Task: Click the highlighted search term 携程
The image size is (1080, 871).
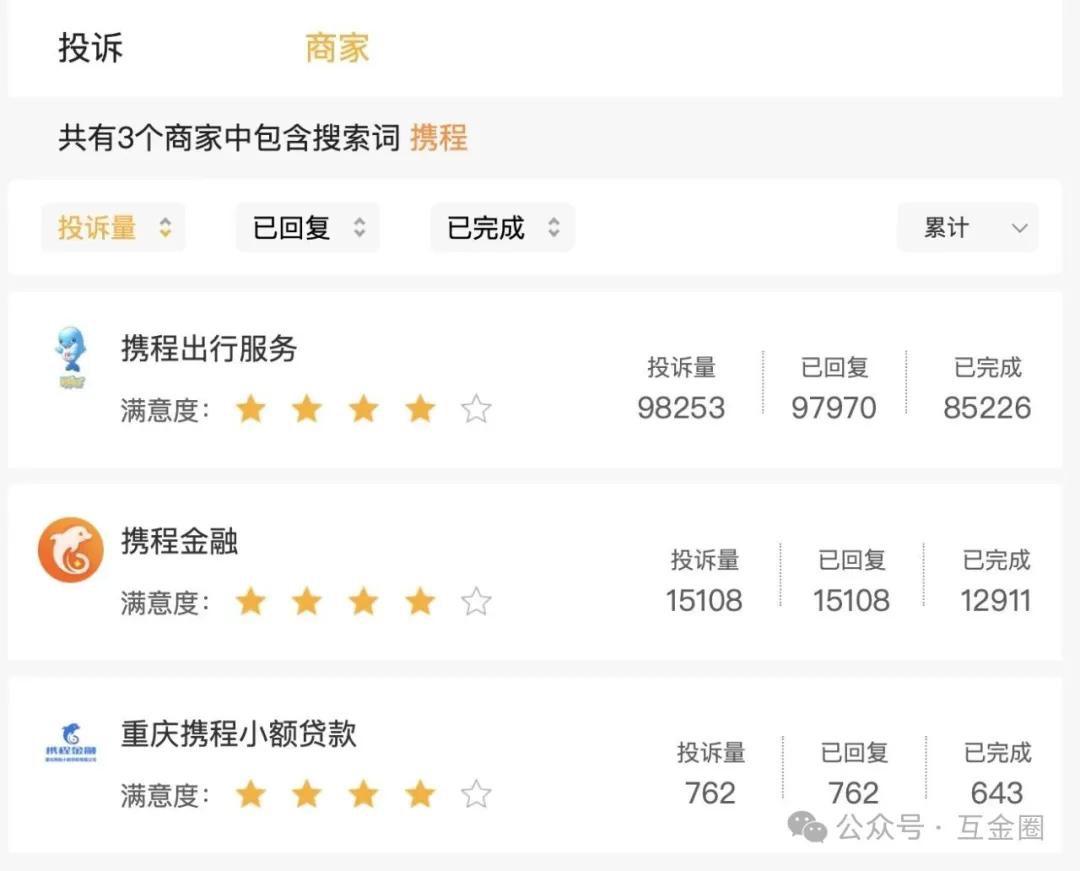Action: pyautogui.click(x=439, y=138)
